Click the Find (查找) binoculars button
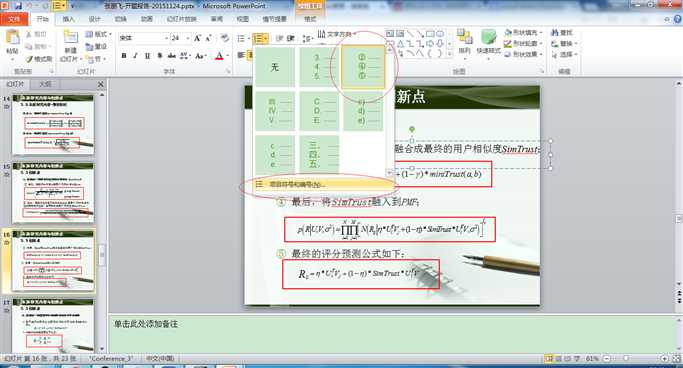The width and height of the screenshot is (683, 368). click(562, 33)
